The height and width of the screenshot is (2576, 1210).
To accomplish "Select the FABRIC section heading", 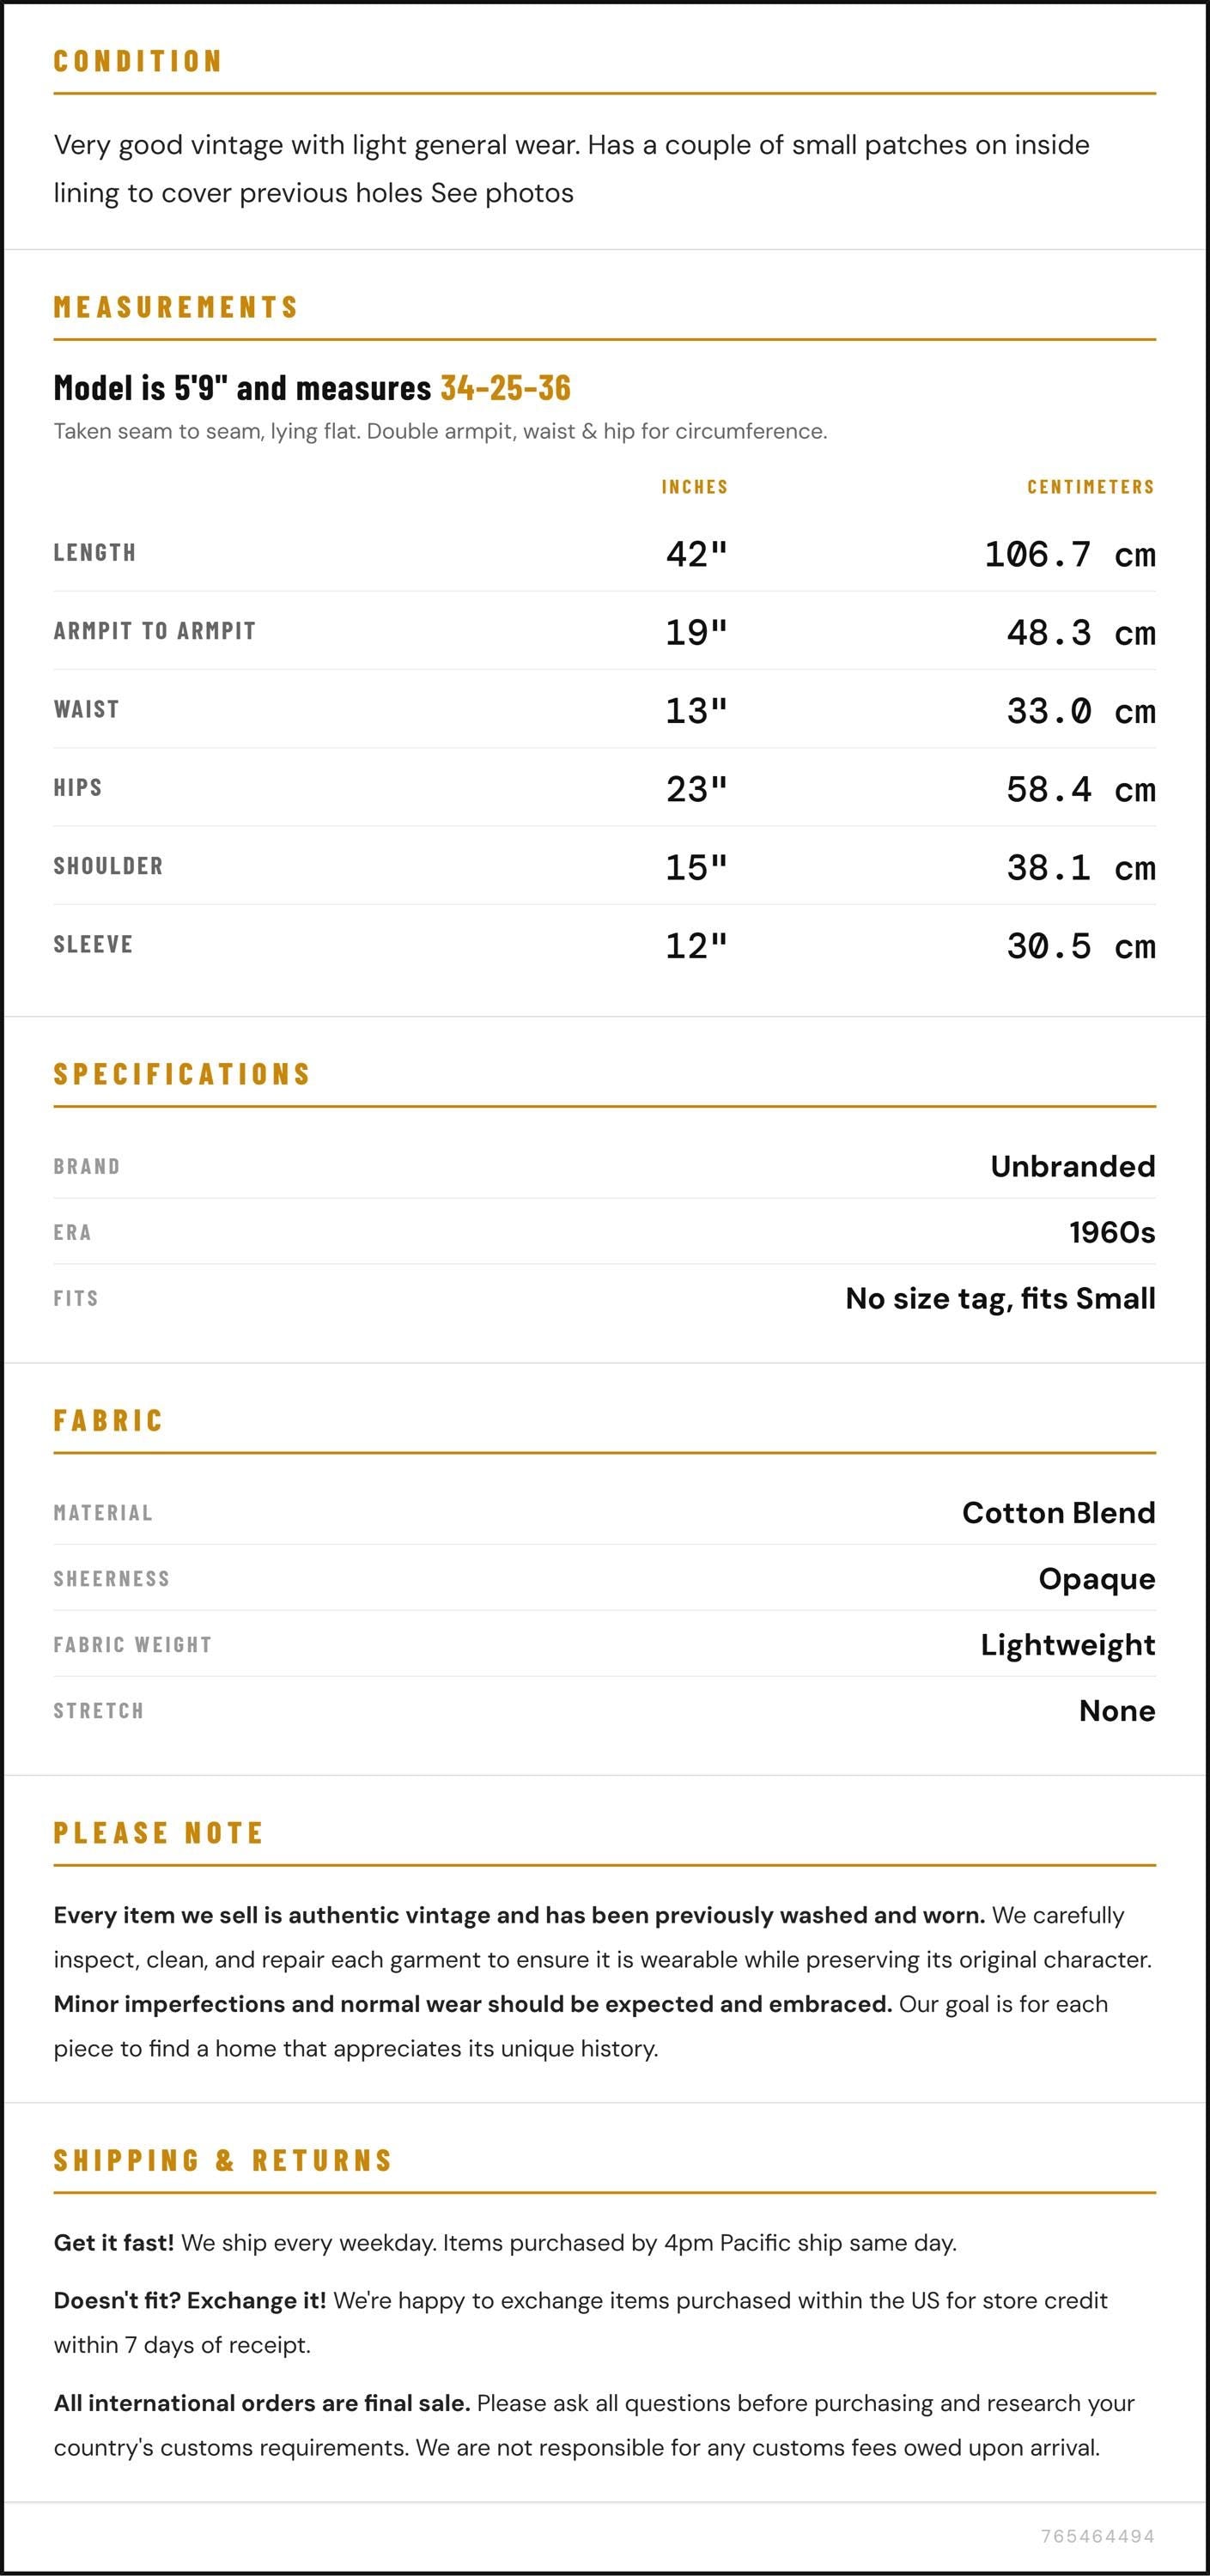I will tap(108, 1420).
